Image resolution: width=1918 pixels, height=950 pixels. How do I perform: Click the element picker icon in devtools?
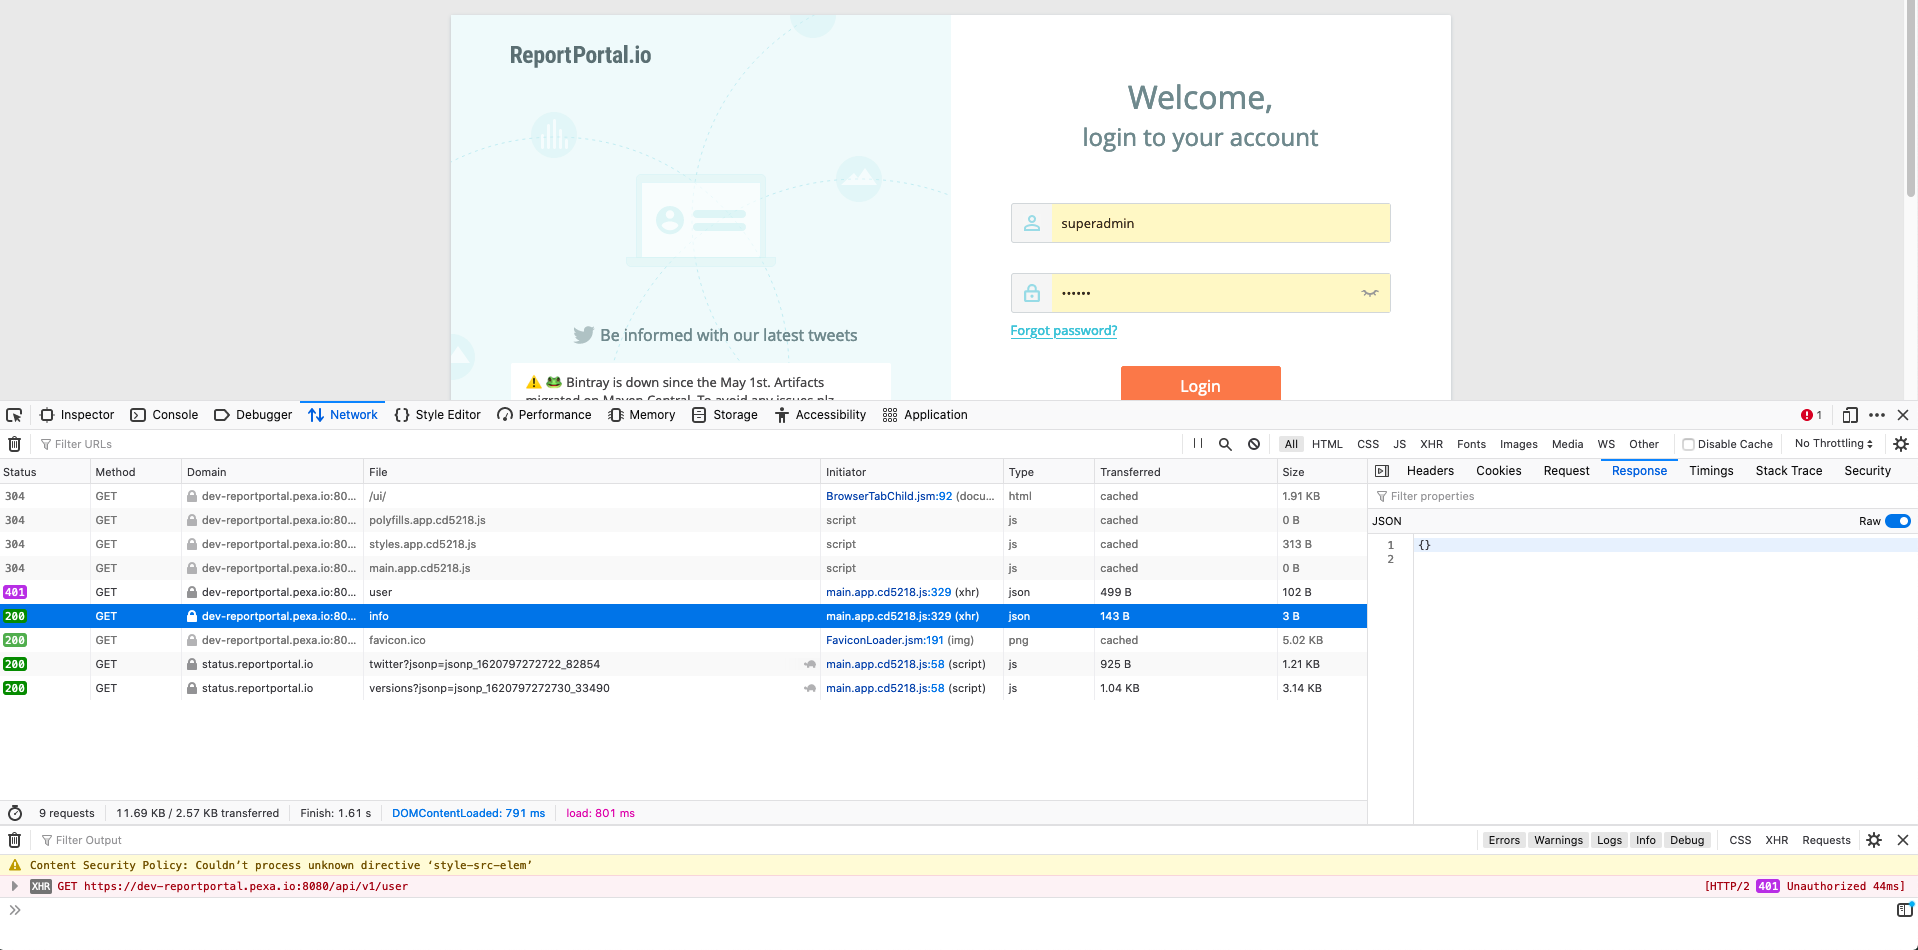coord(14,415)
